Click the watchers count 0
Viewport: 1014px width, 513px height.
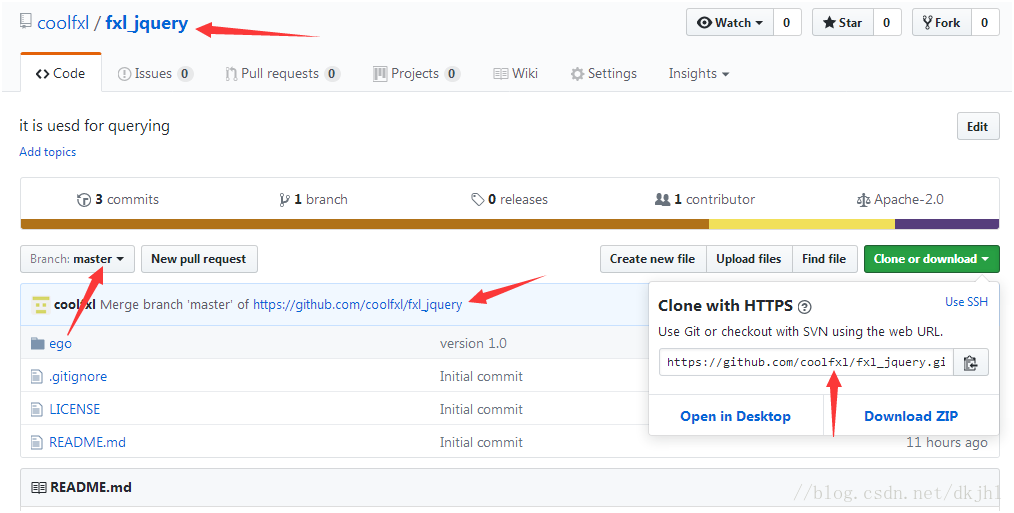coord(786,23)
